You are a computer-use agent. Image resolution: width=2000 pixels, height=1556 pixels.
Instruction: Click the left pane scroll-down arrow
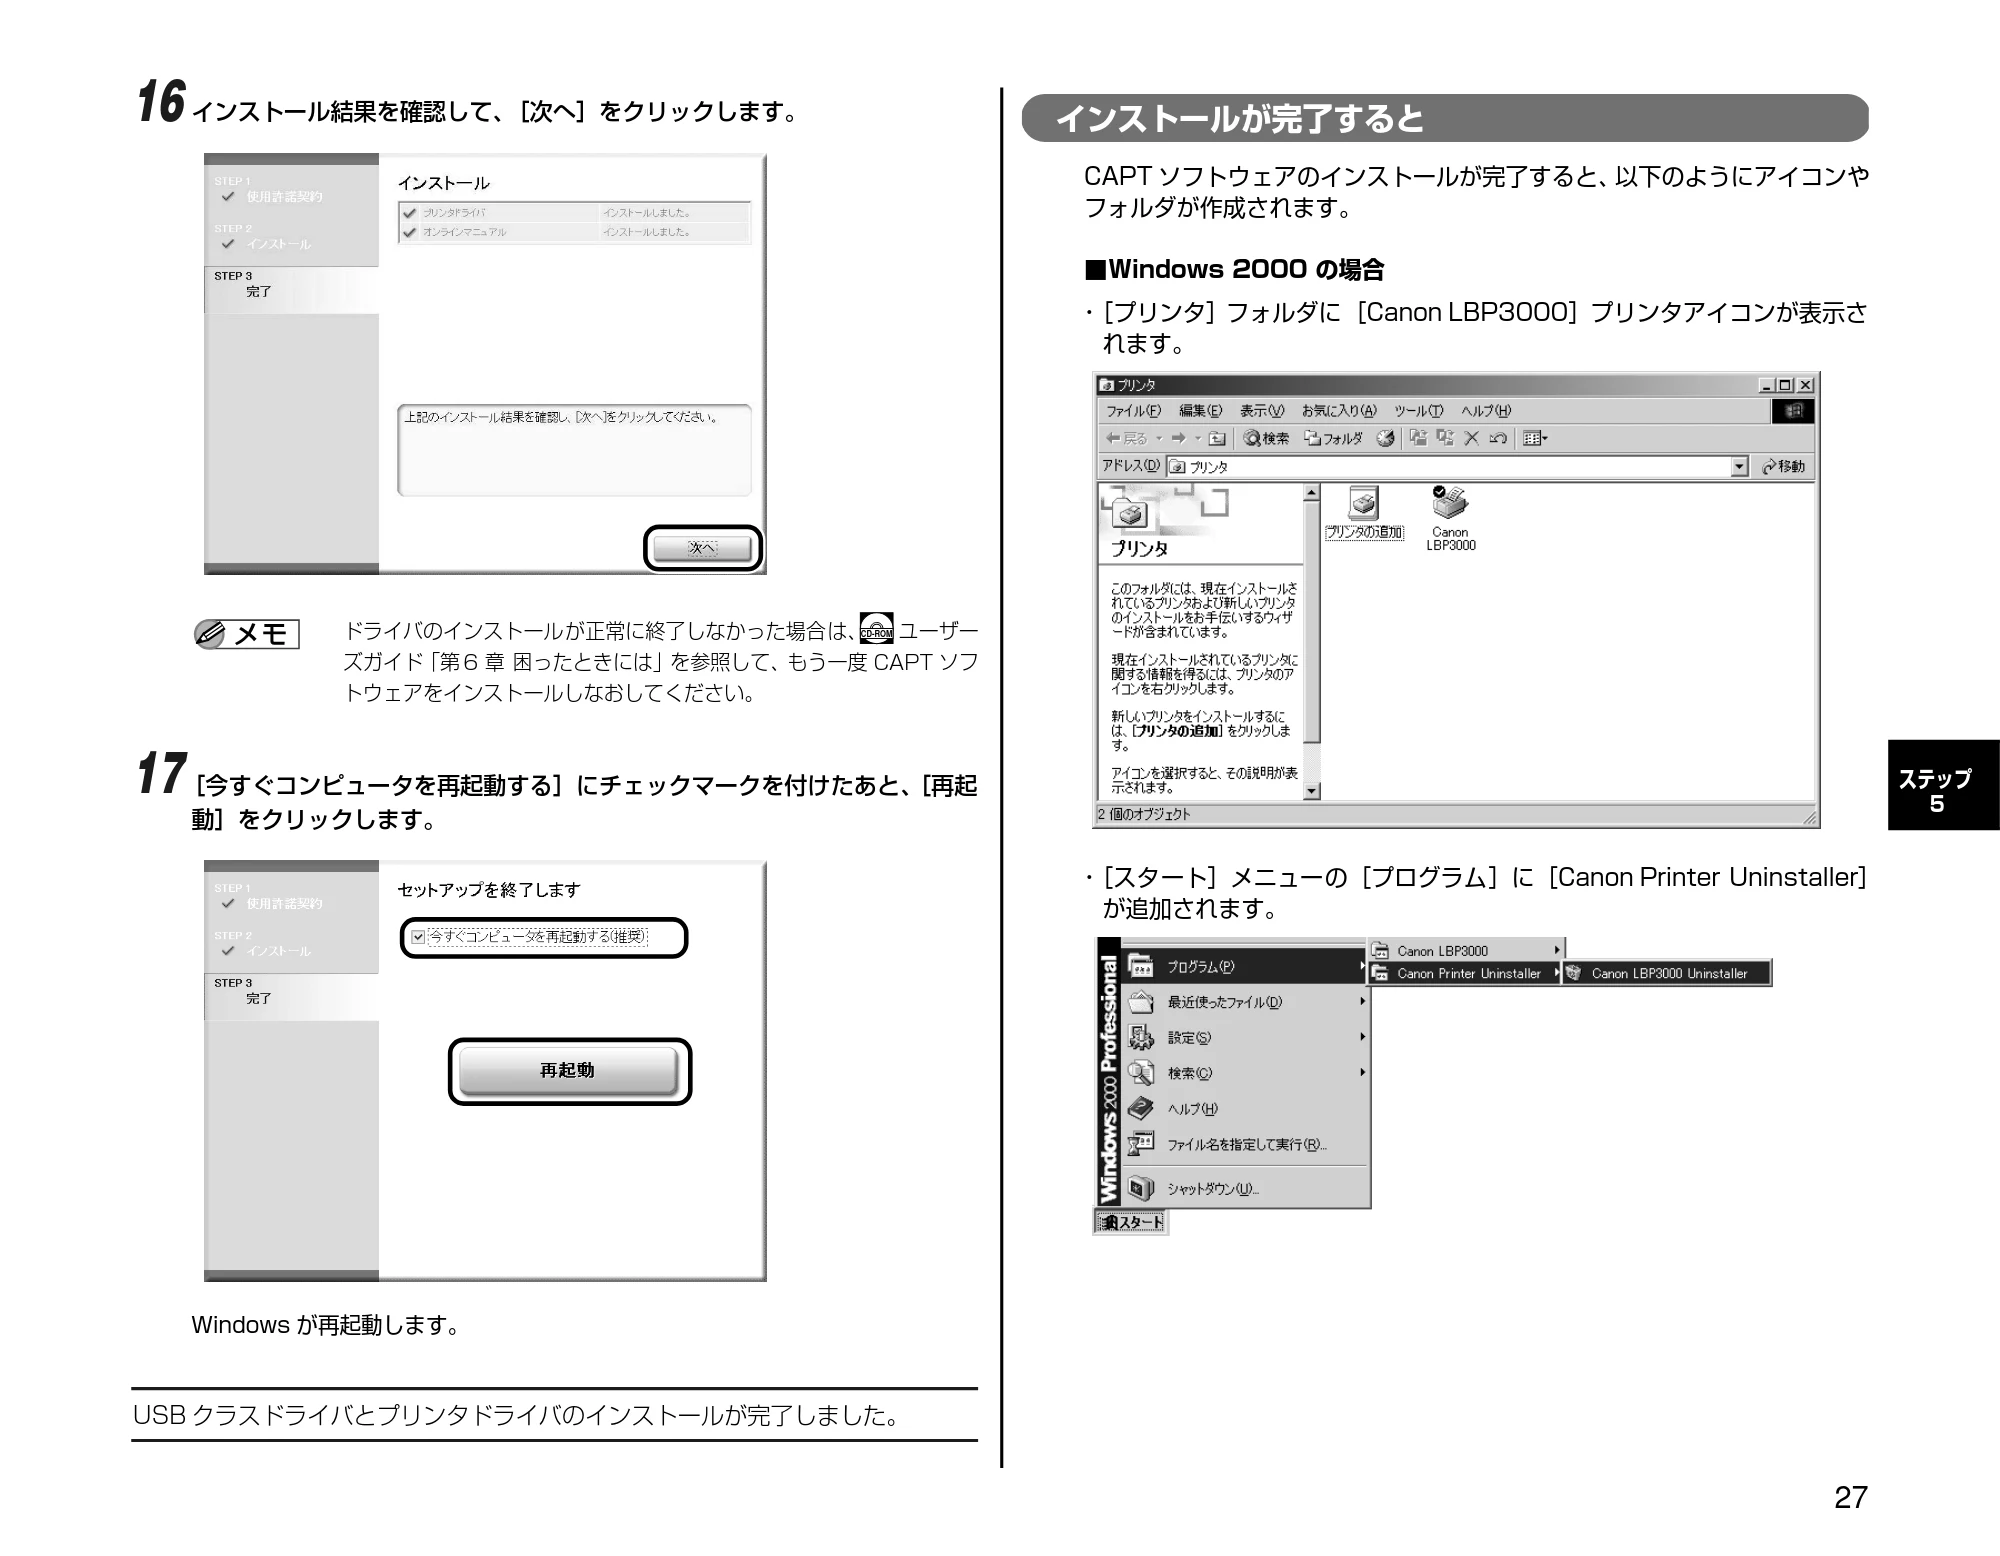1312,791
